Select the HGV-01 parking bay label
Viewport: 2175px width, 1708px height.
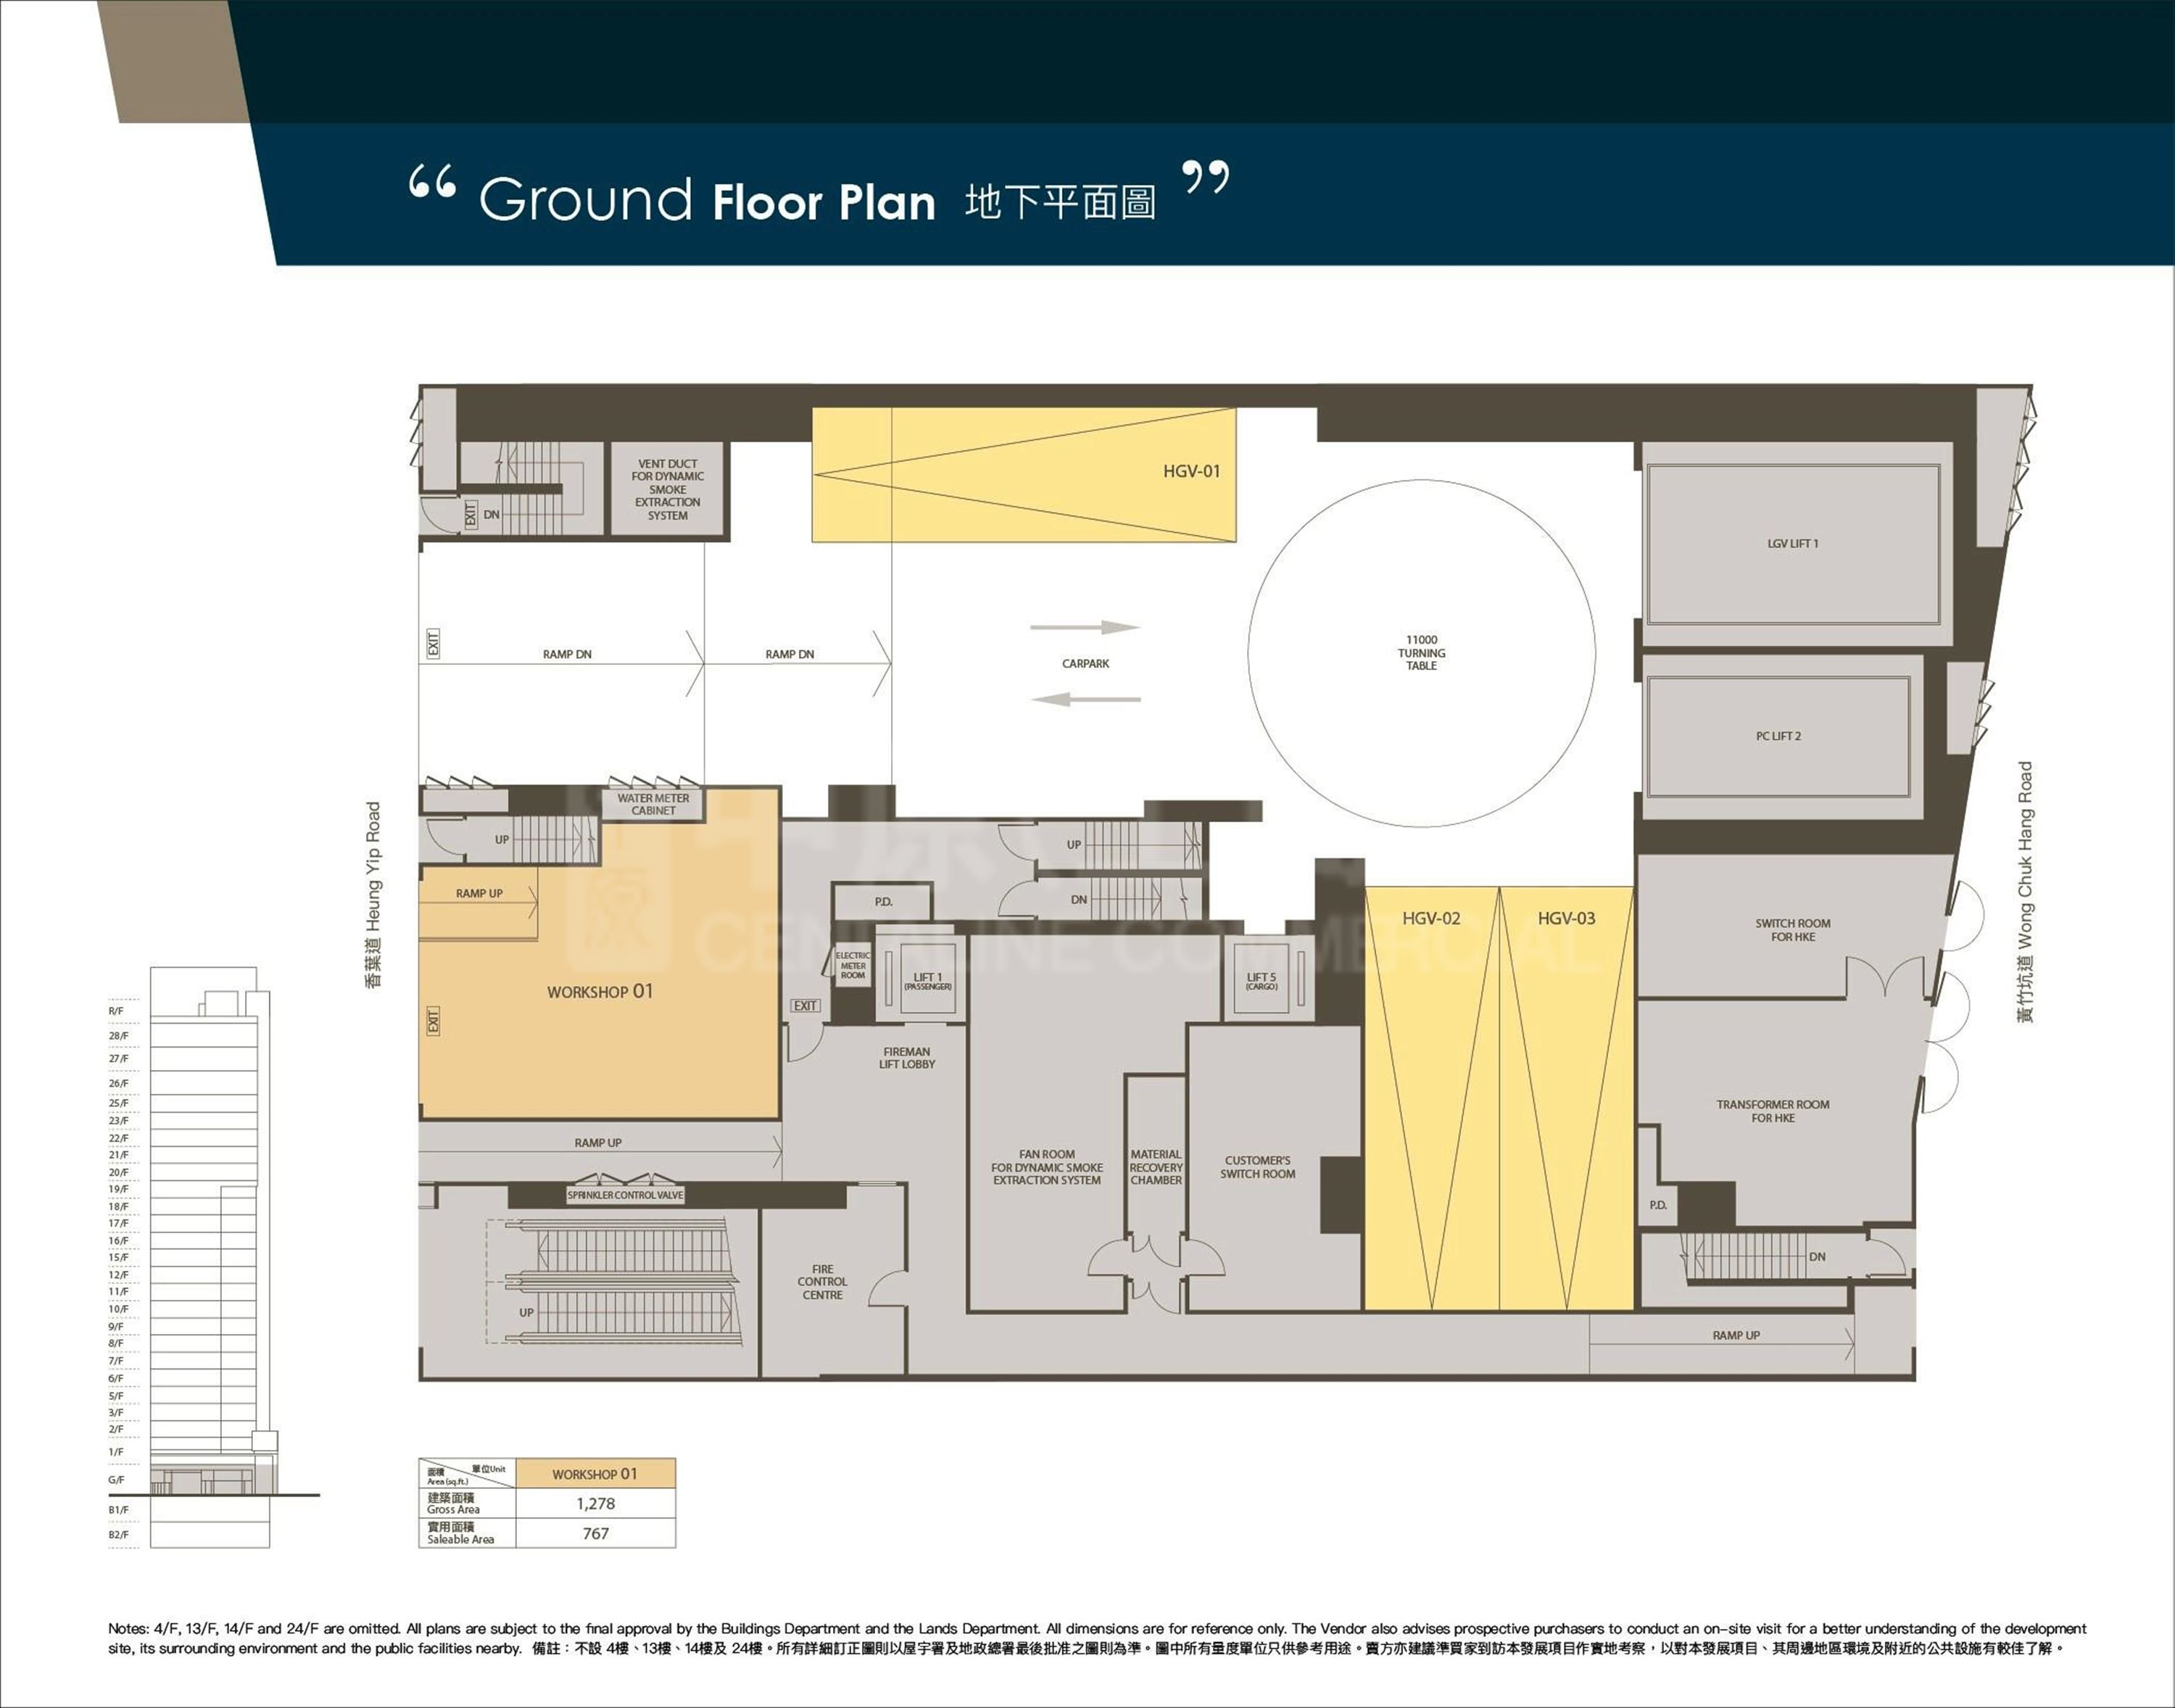tap(1191, 471)
